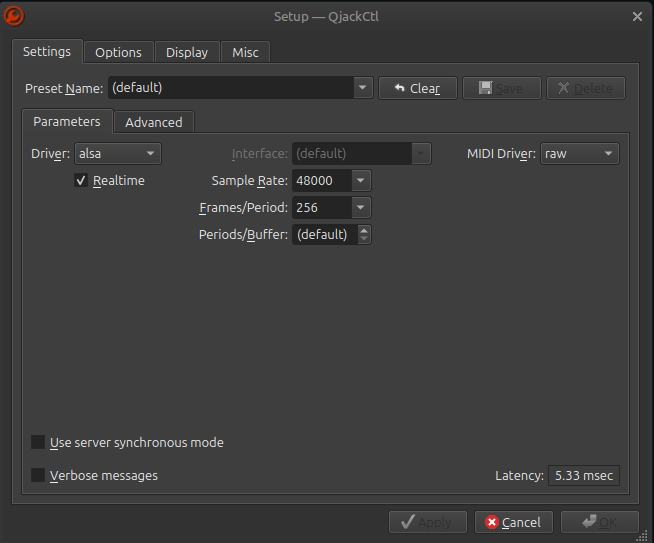Click the OK button
Screen dimensions: 654x543
pyautogui.click(x=600, y=522)
